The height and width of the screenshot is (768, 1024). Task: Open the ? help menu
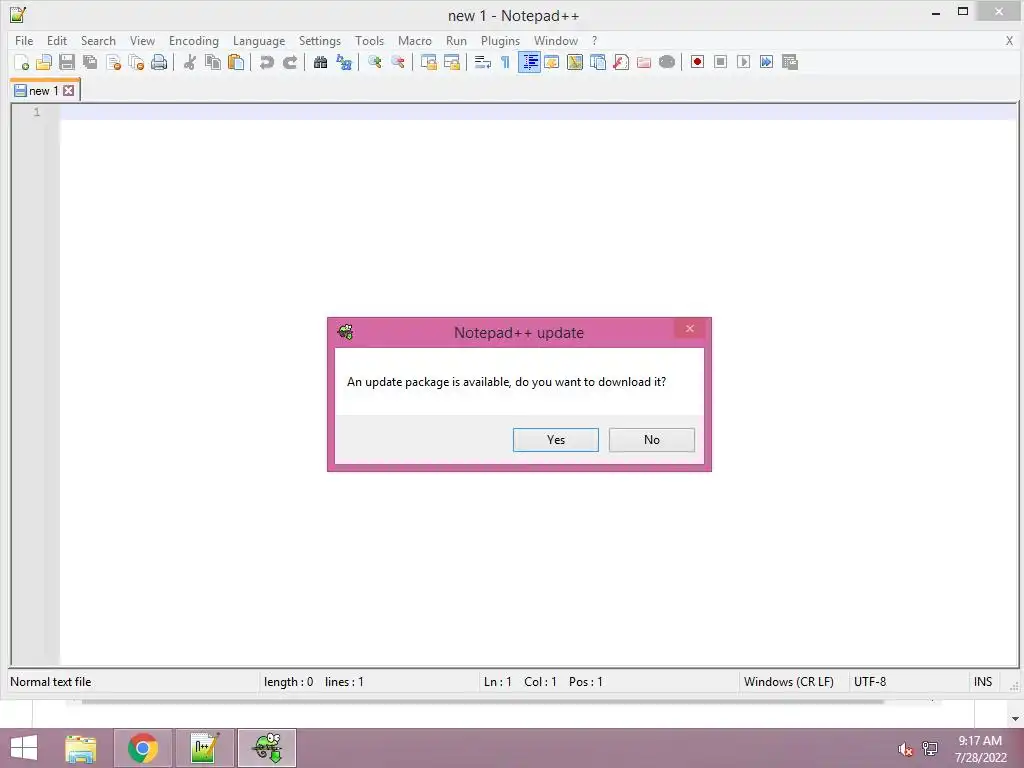[x=594, y=40]
